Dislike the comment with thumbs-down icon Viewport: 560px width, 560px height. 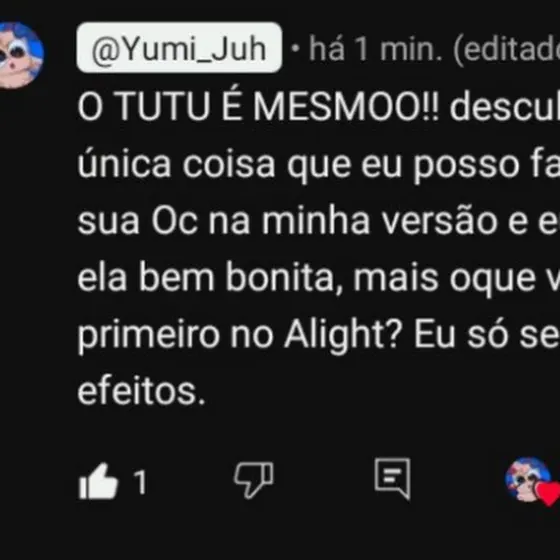[x=254, y=480]
